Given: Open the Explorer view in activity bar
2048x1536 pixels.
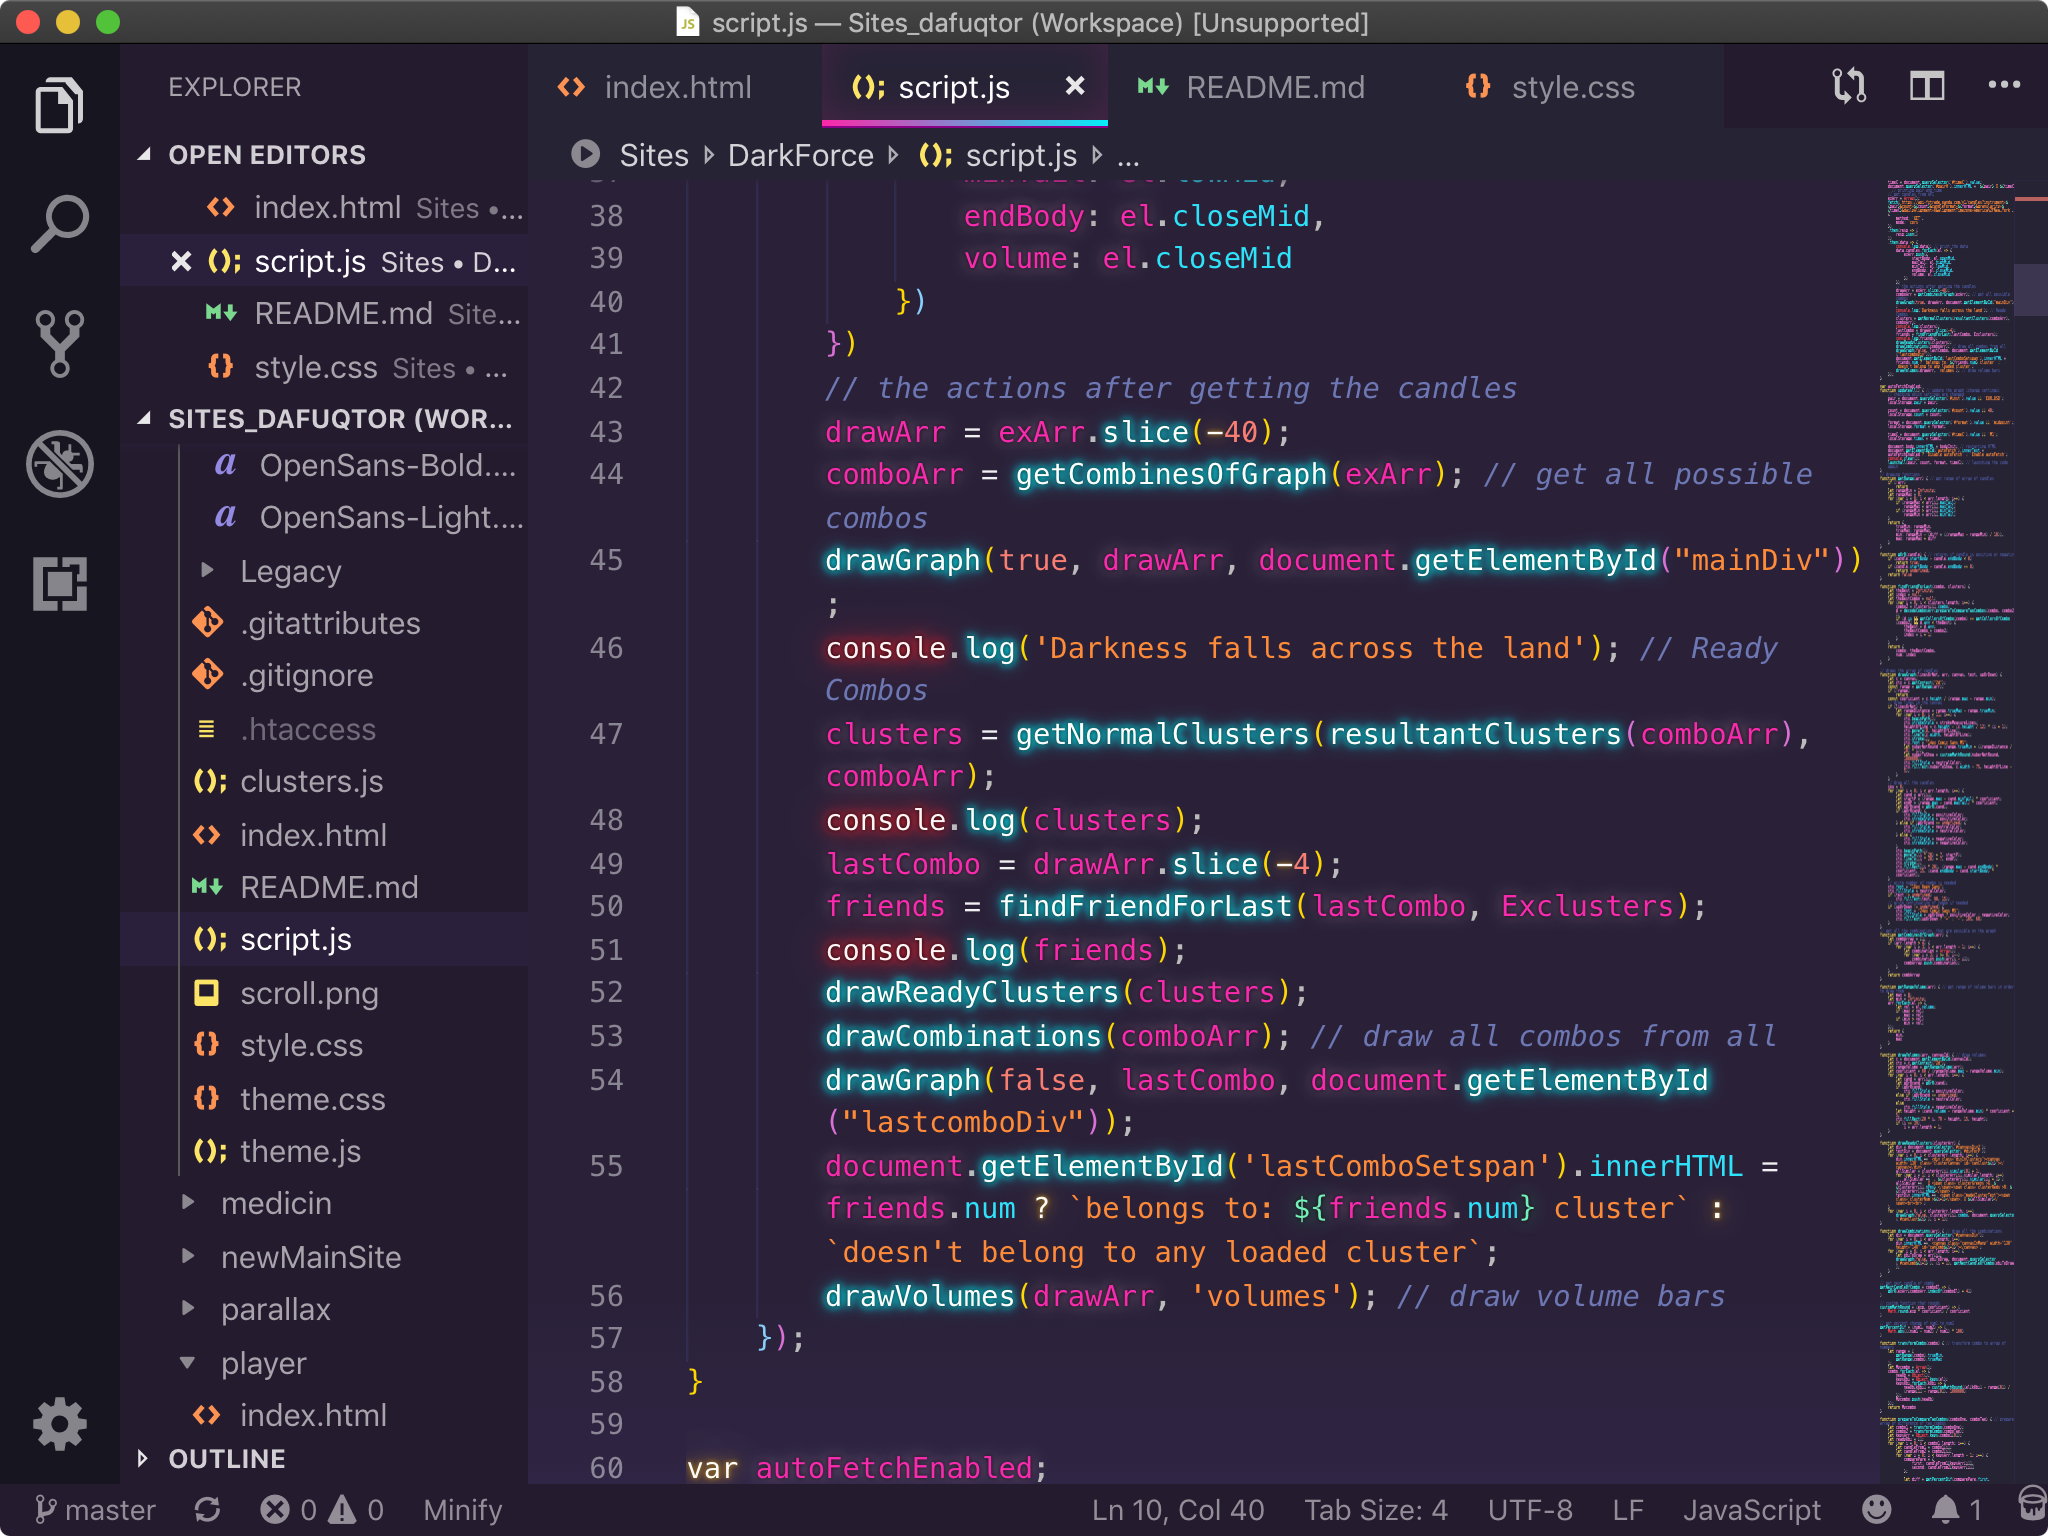Looking at the screenshot, I should [x=59, y=104].
